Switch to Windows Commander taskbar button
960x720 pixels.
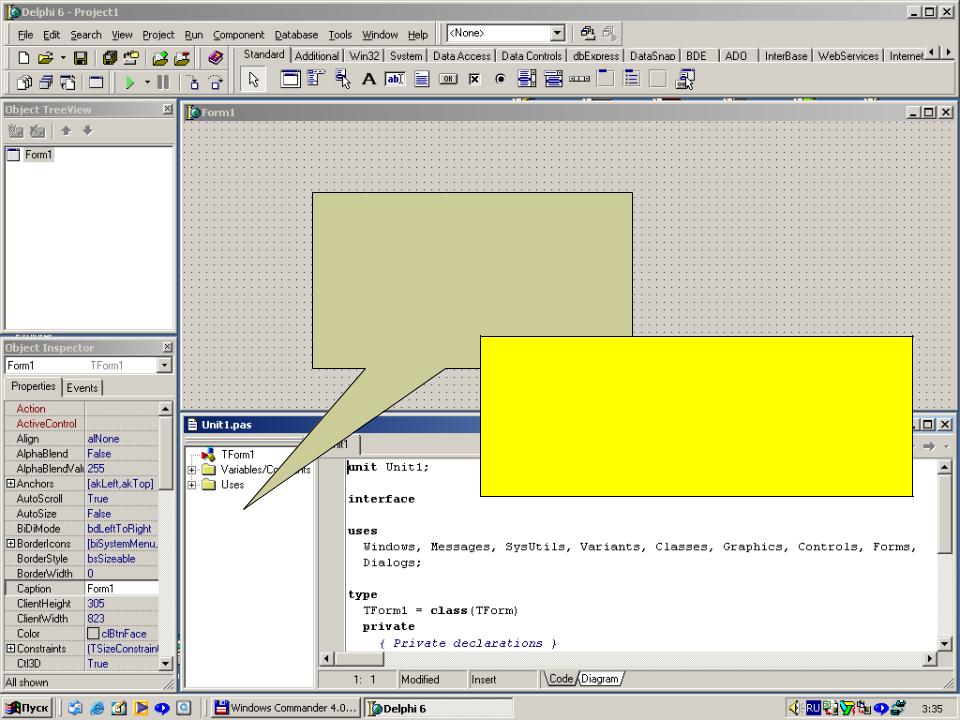(x=285, y=708)
